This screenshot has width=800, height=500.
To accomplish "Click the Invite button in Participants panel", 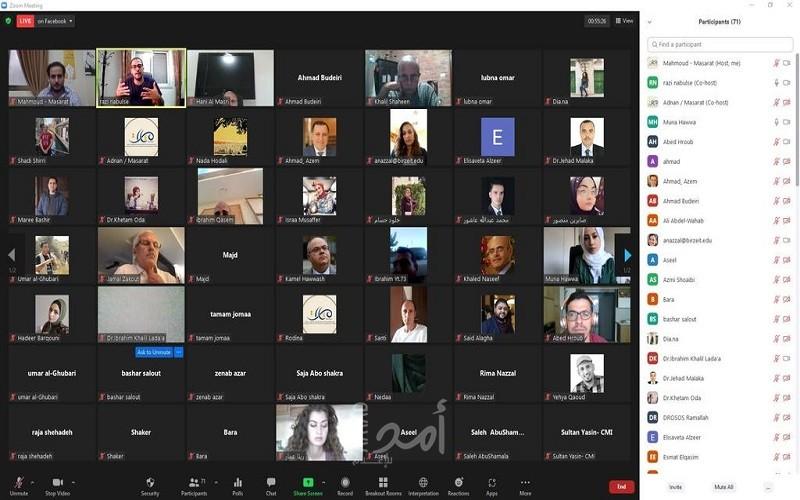I will pos(675,487).
